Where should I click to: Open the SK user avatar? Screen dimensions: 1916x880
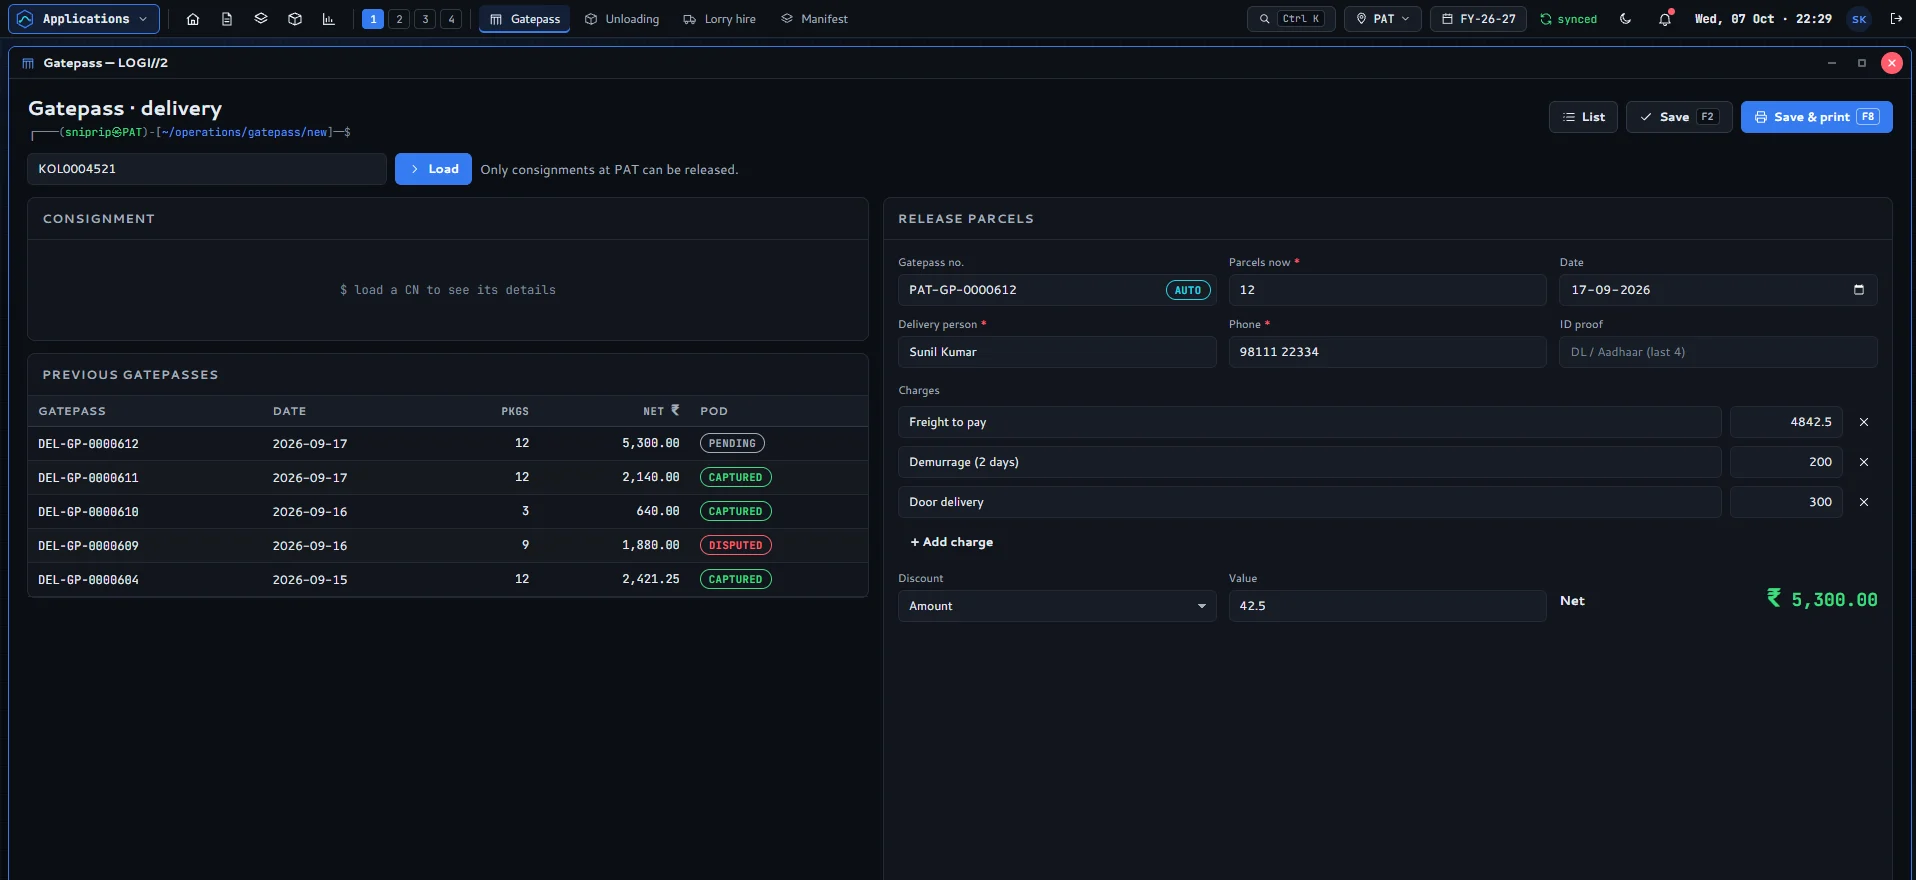pyautogui.click(x=1859, y=19)
